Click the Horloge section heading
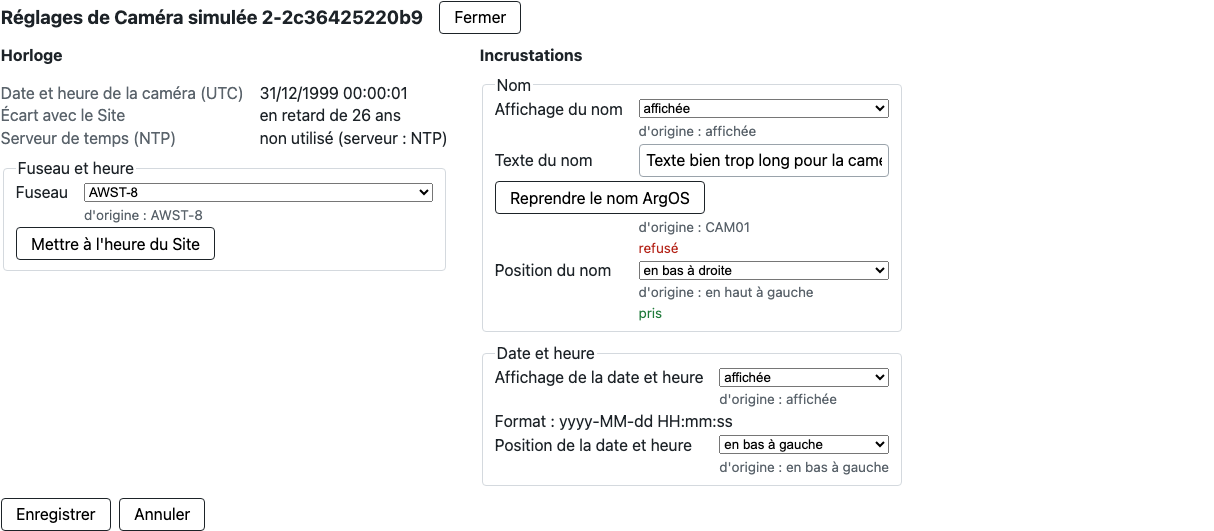Viewport: 1214px width, 531px height. 32,55
